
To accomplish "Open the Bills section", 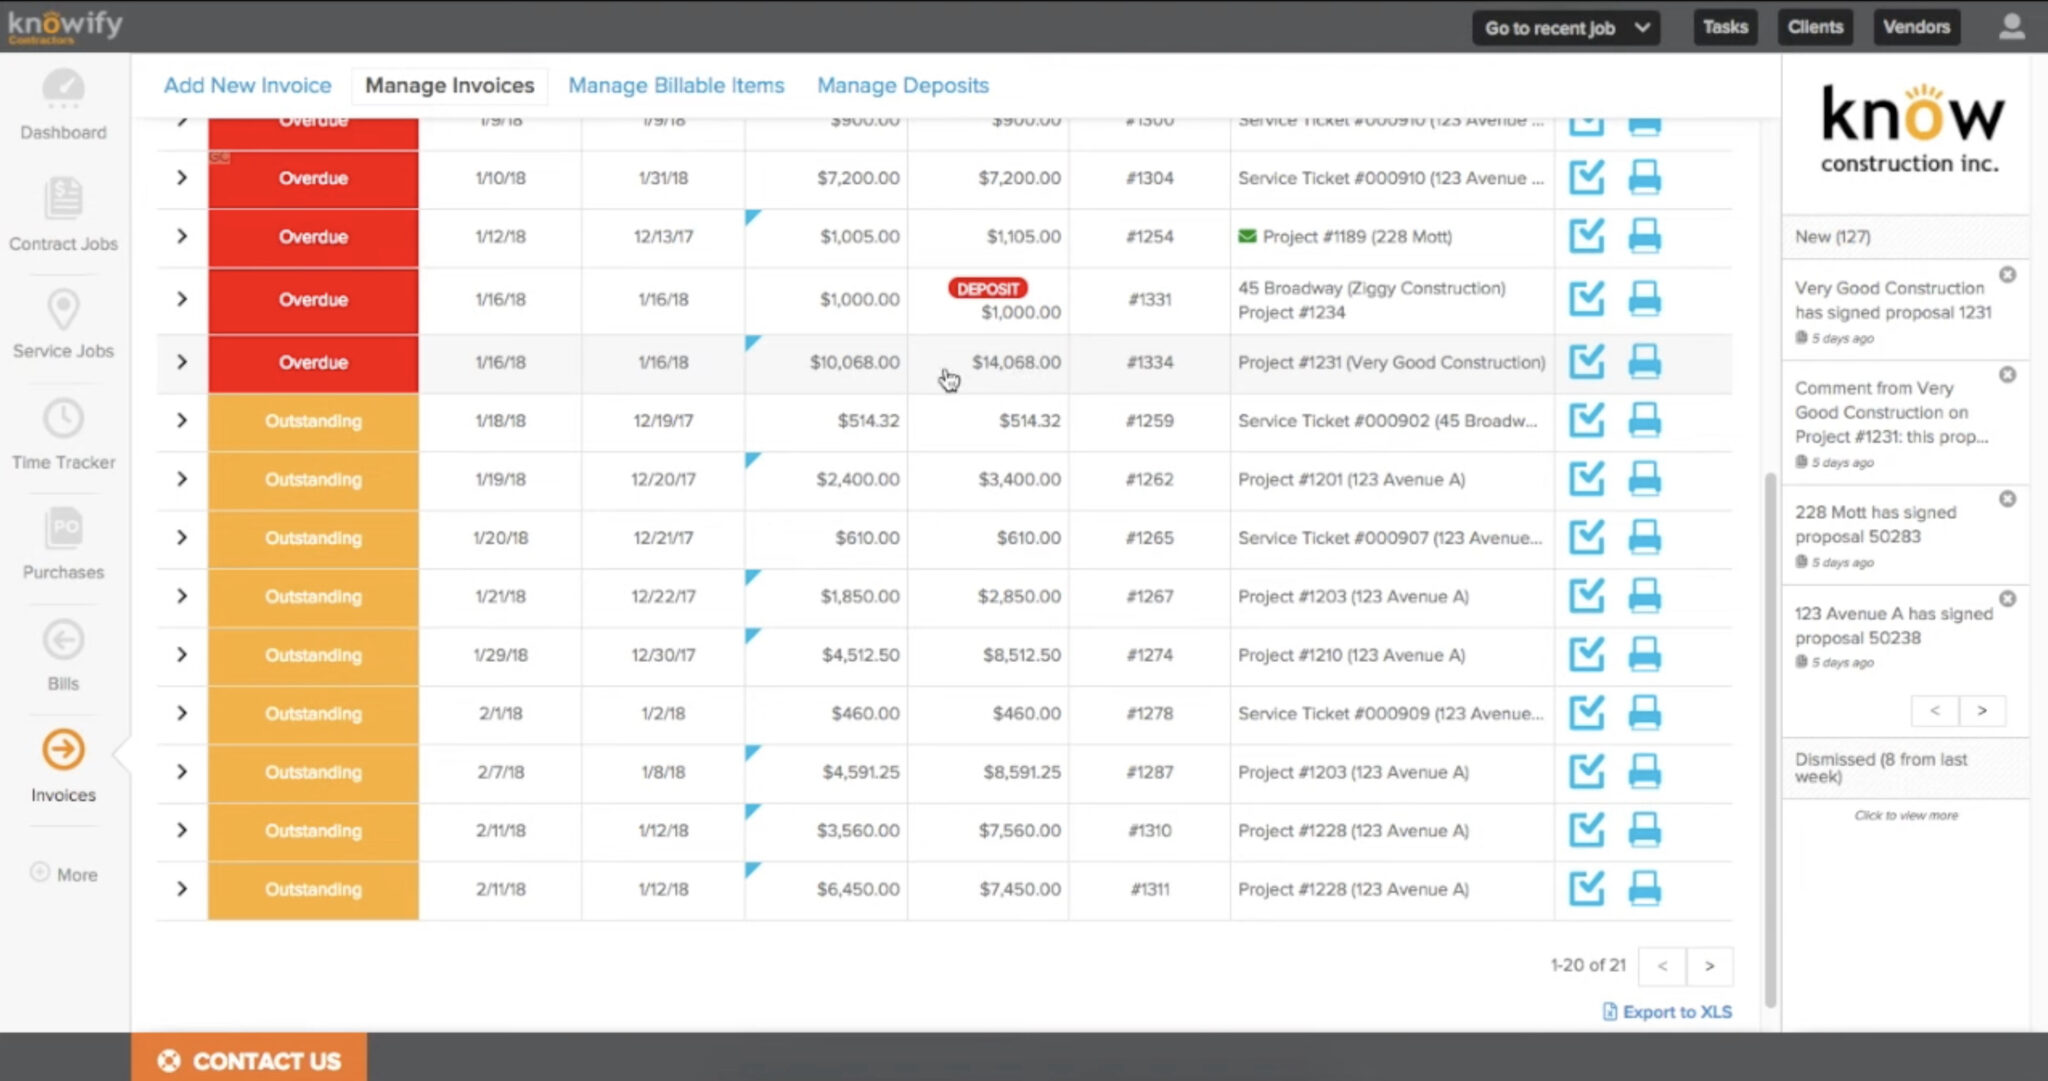I will coord(62,652).
